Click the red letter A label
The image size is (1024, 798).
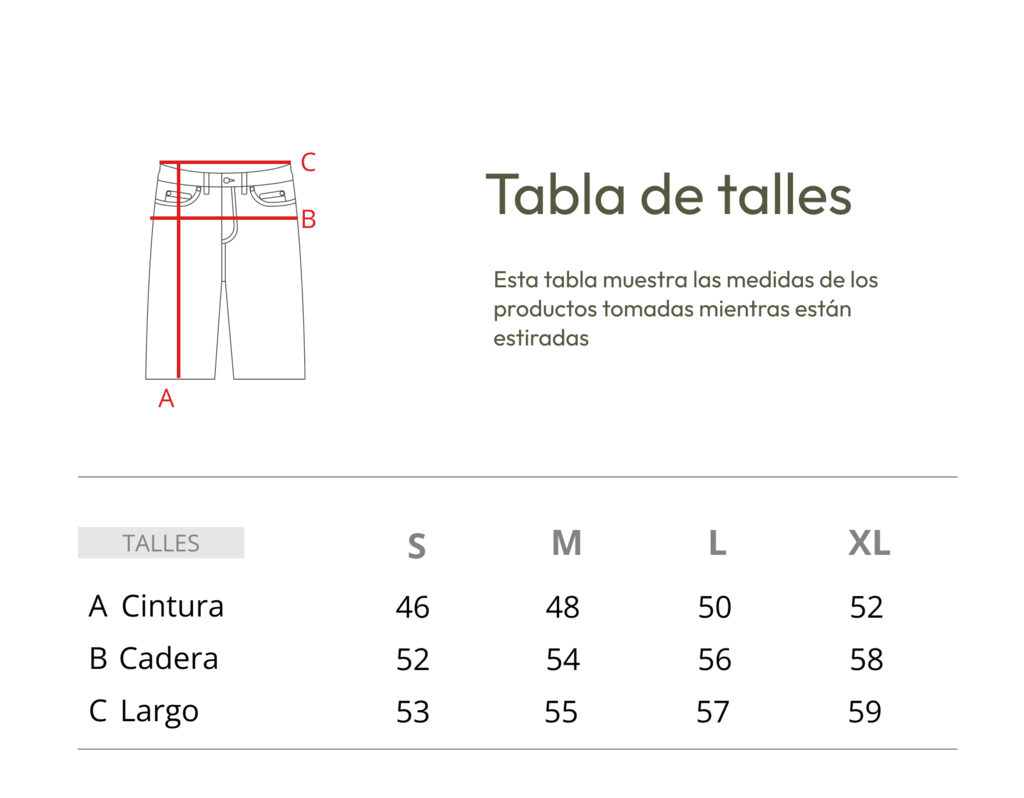click(x=167, y=398)
